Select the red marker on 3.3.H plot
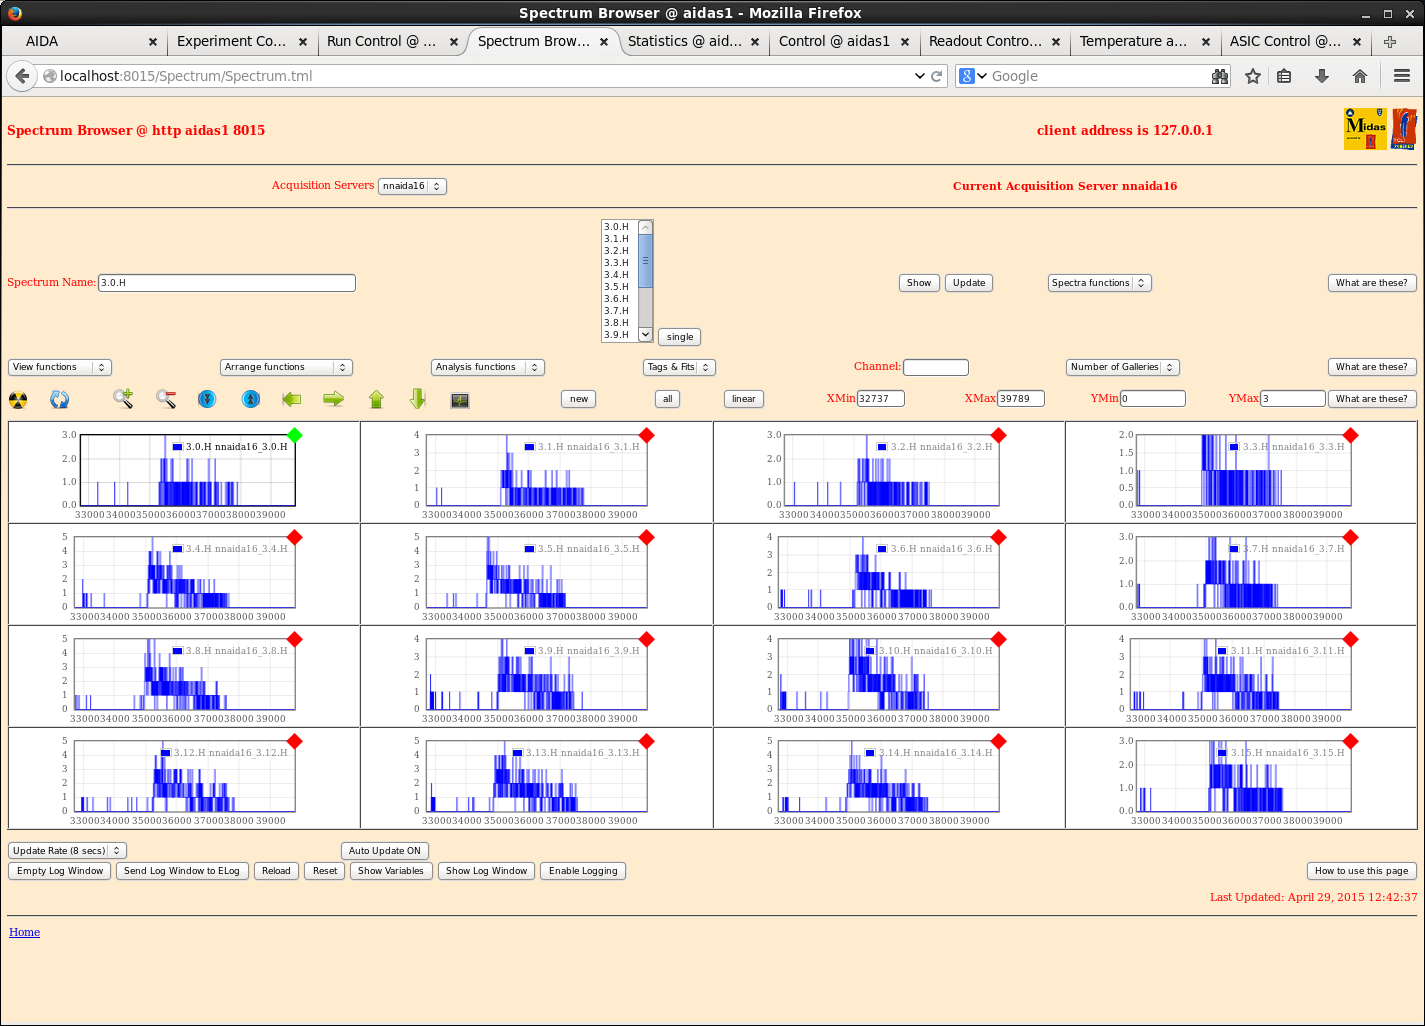Image resolution: width=1425 pixels, height=1026 pixels. 1351,435
